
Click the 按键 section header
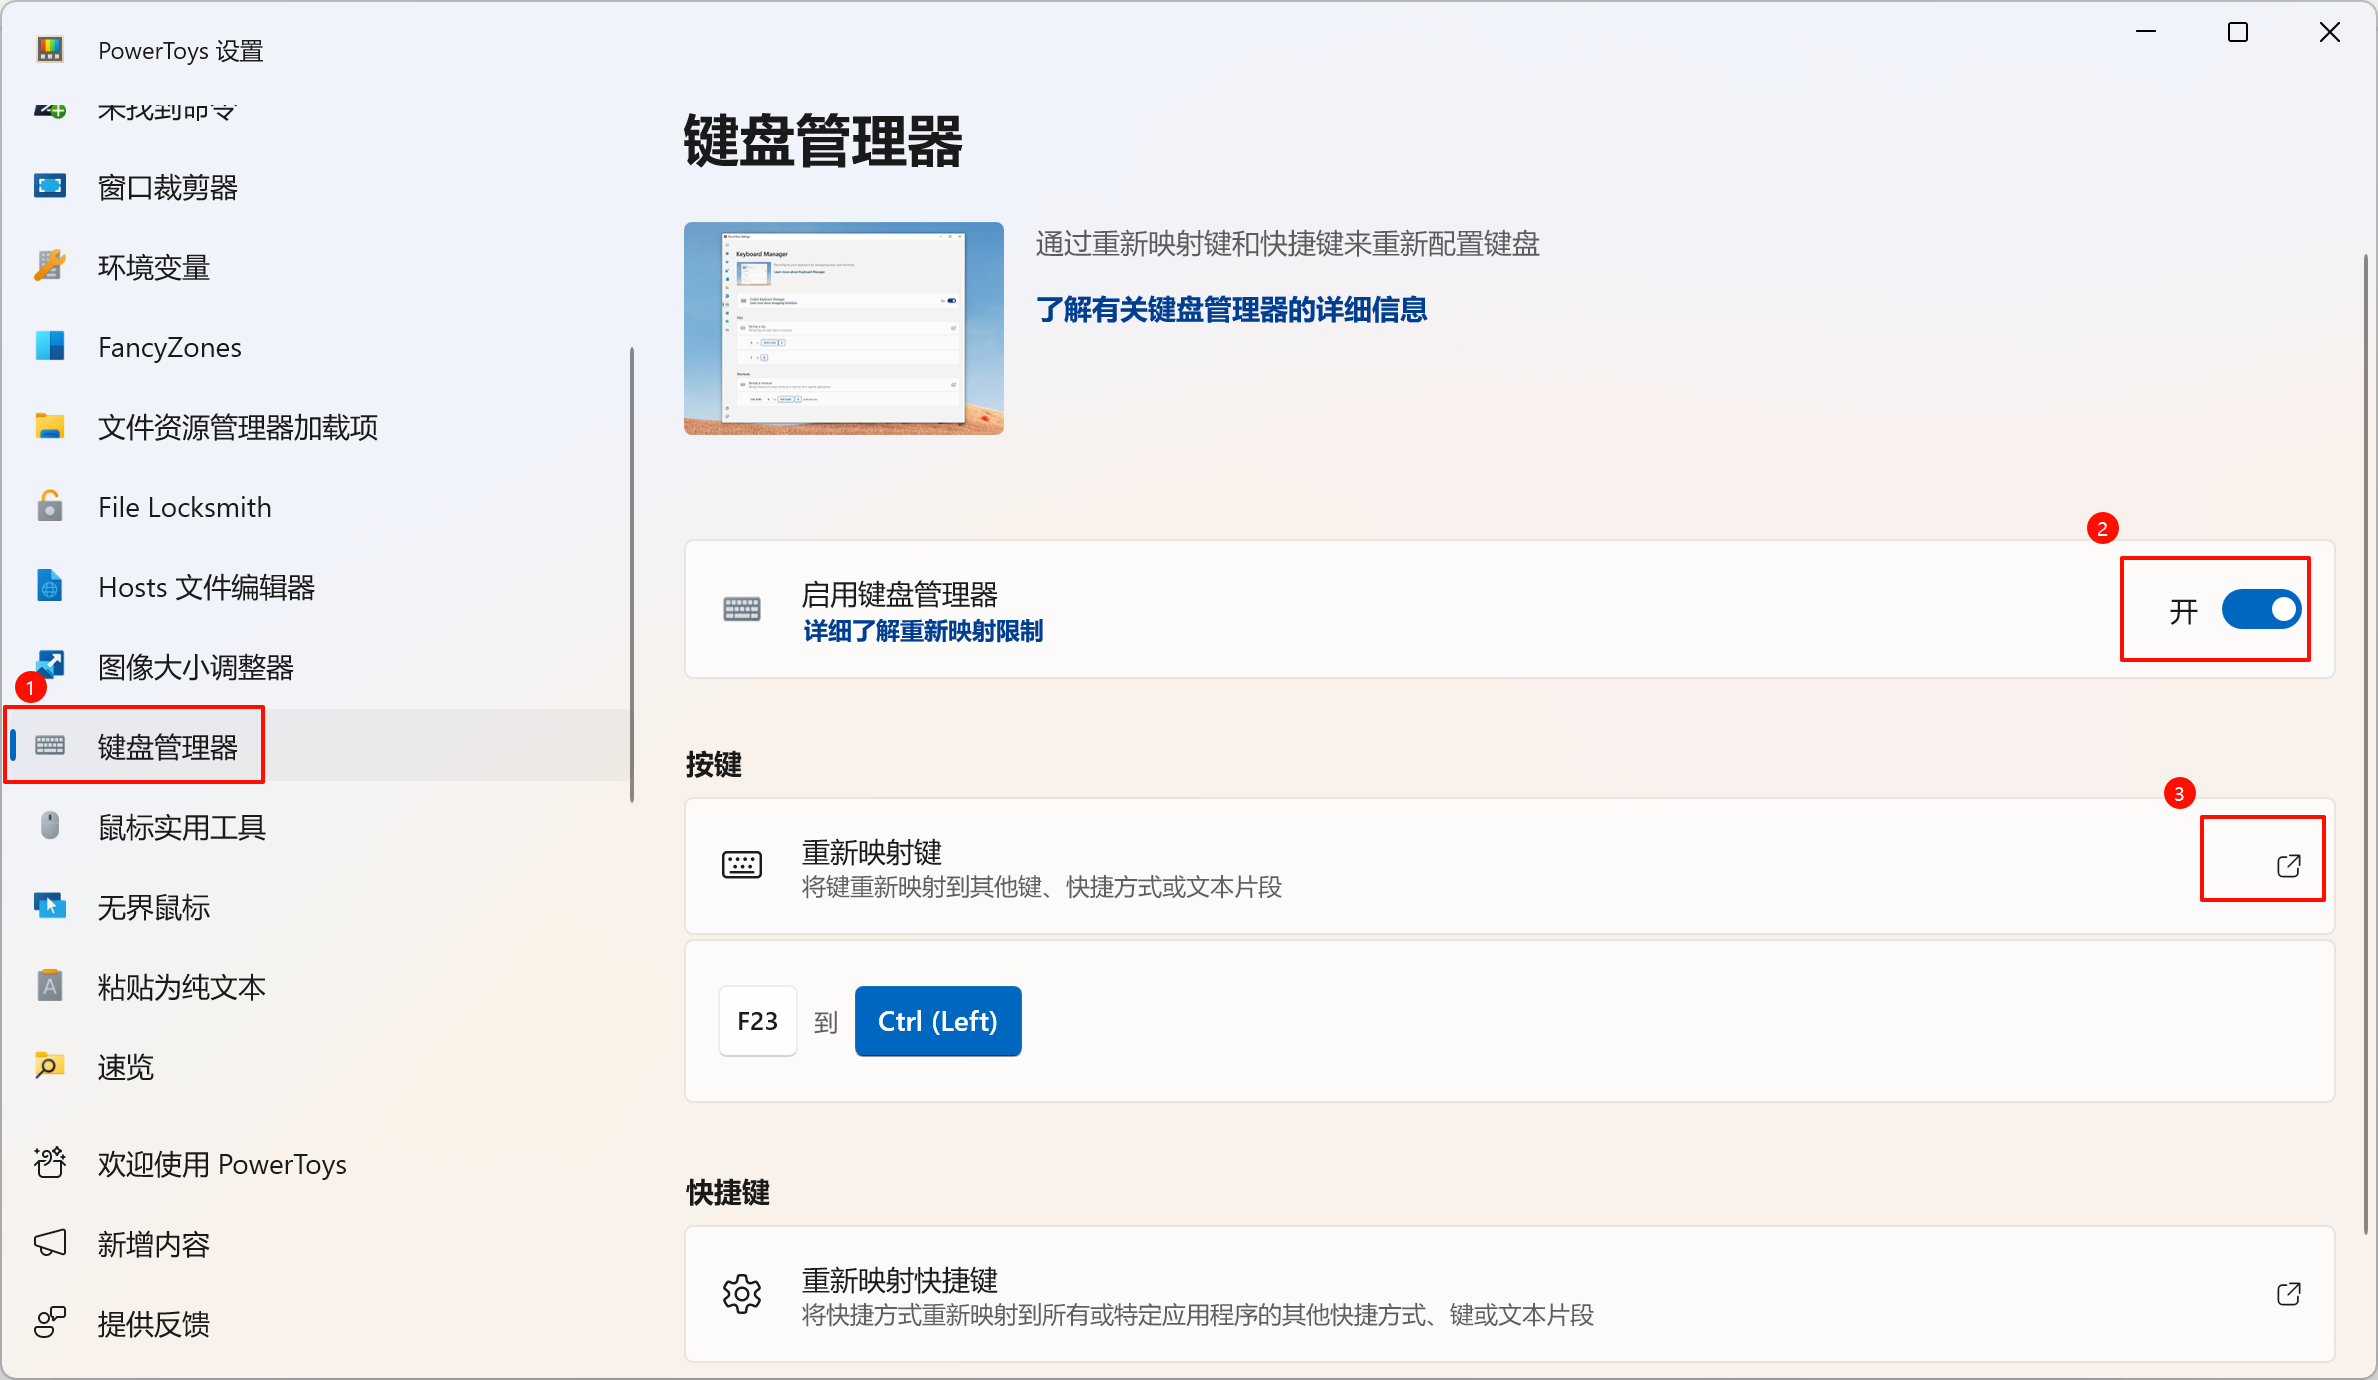tap(714, 765)
